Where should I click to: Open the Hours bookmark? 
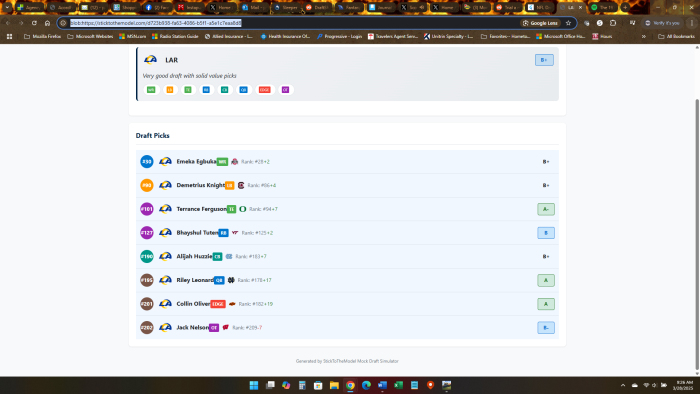[x=602, y=37]
